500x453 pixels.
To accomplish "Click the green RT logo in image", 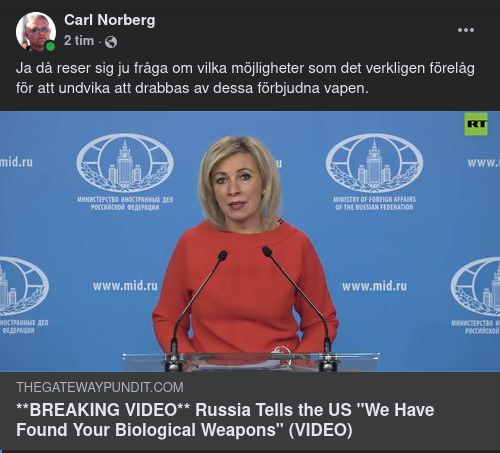I will (476, 124).
